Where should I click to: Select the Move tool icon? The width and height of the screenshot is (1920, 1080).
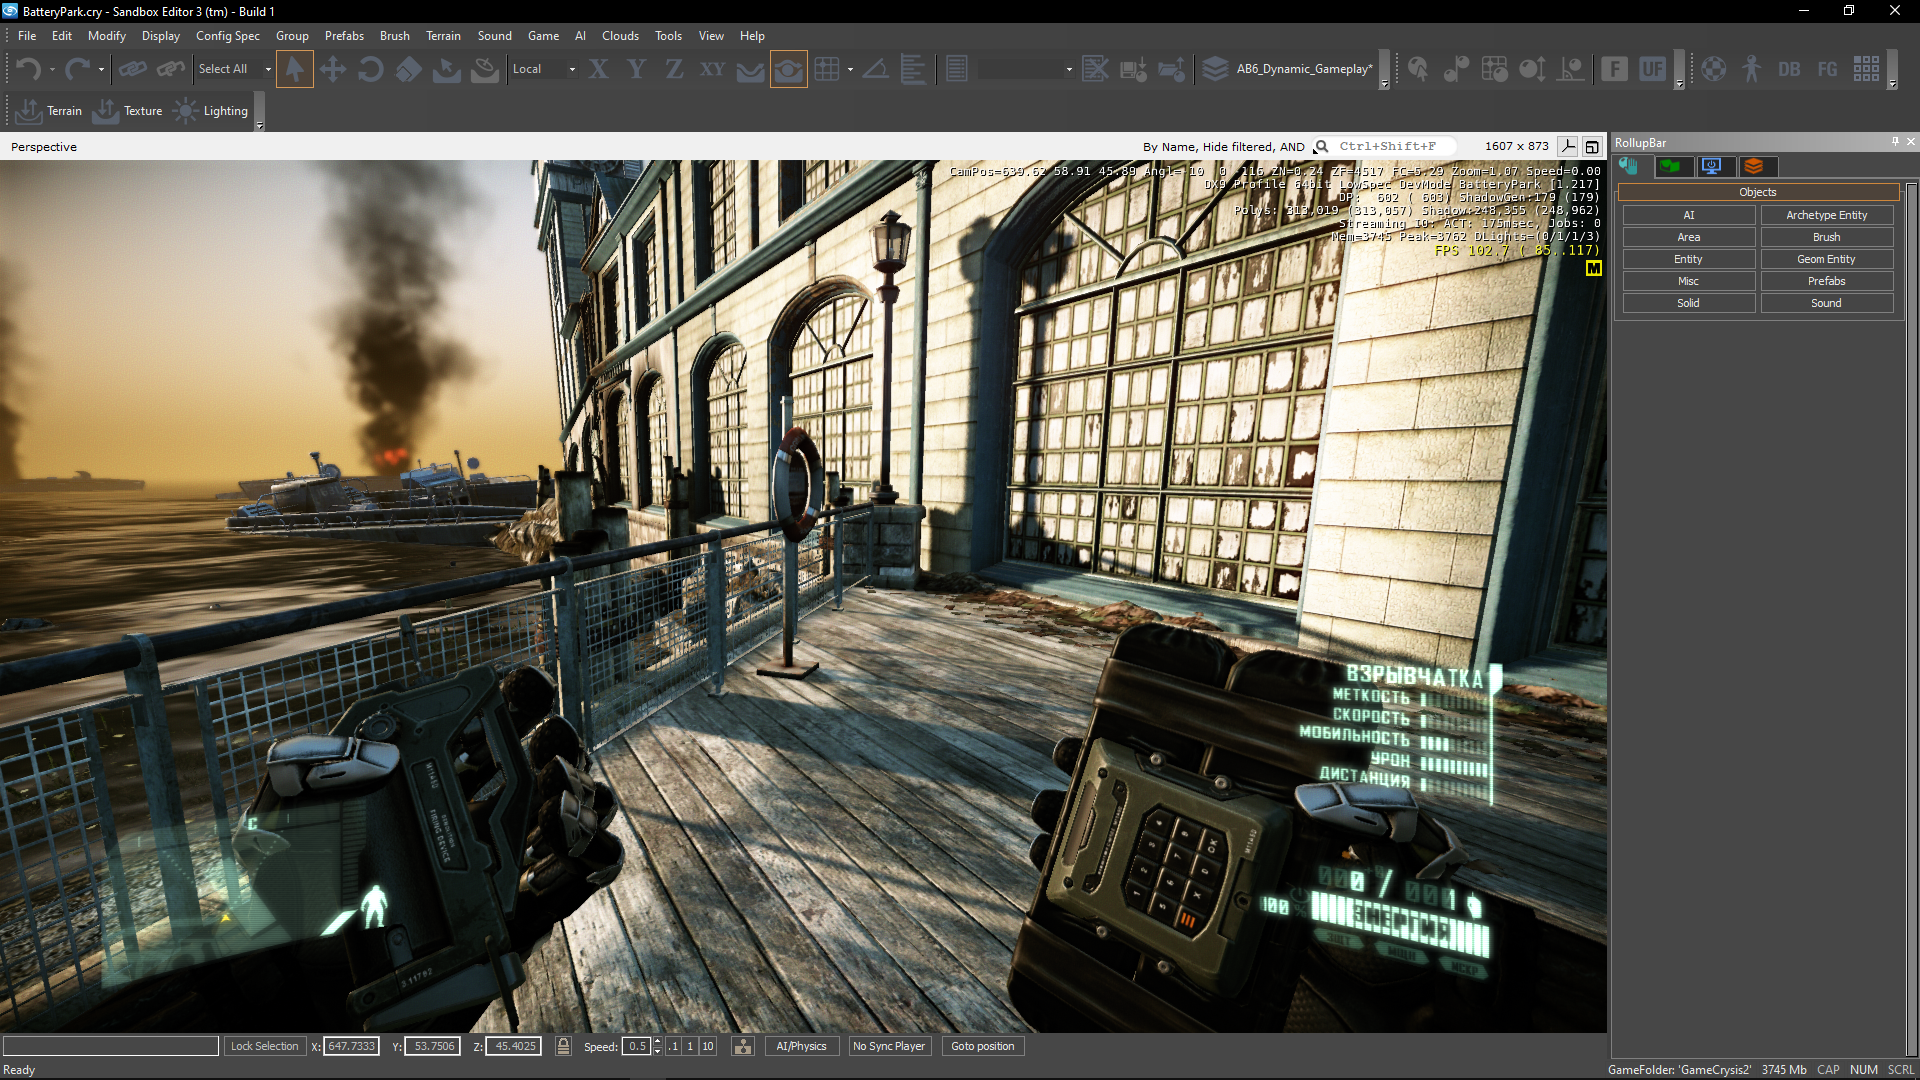pyautogui.click(x=332, y=69)
